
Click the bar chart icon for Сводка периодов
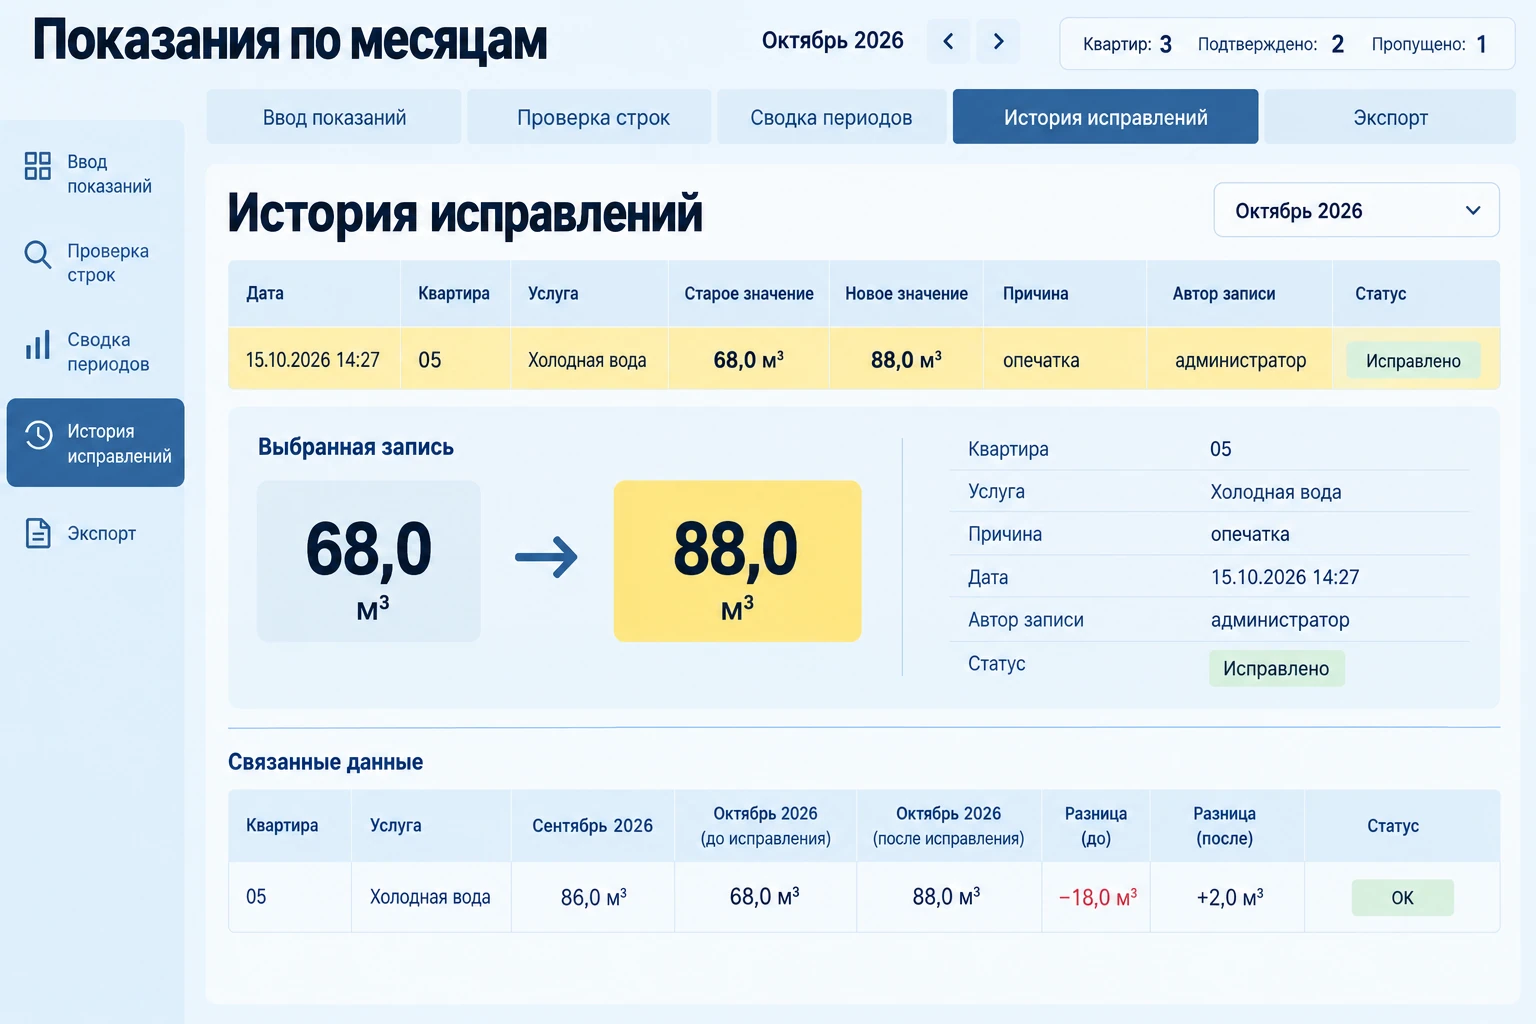(38, 345)
